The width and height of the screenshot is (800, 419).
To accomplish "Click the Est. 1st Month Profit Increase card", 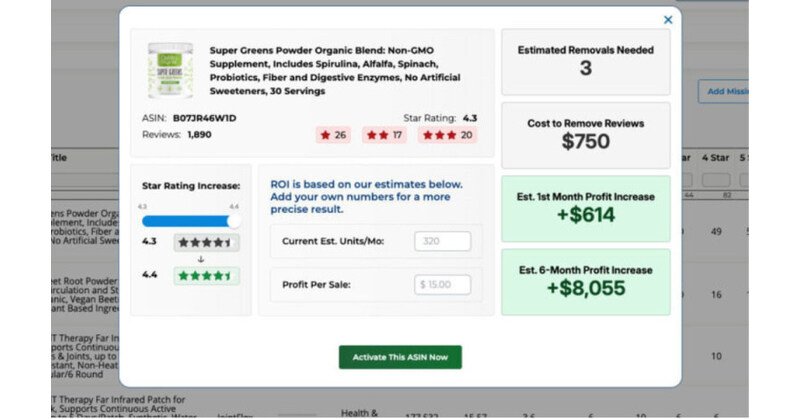I will (585, 207).
